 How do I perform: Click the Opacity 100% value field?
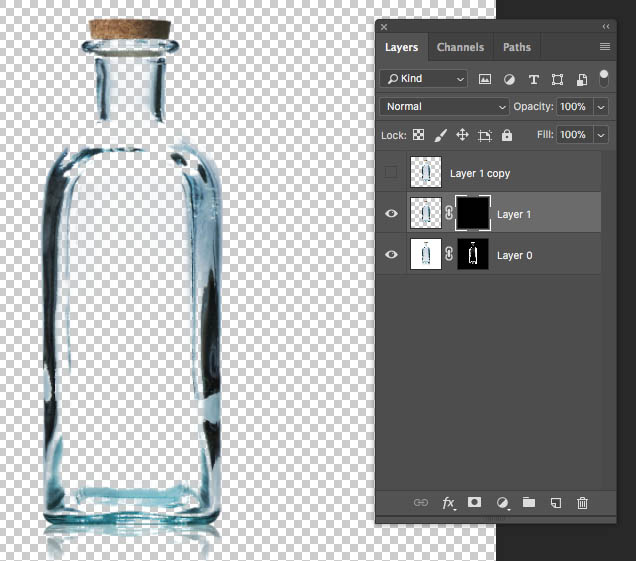(574, 107)
